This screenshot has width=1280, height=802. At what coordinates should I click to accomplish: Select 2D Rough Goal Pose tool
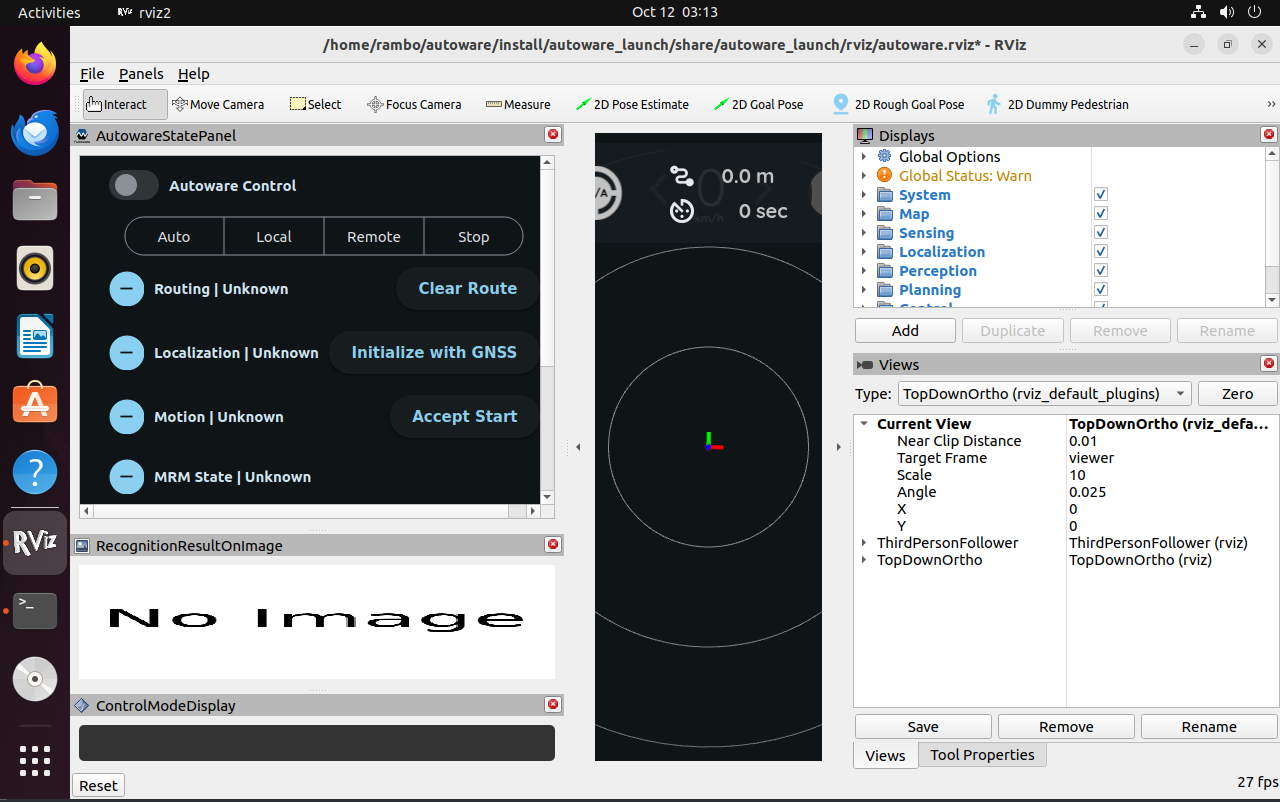(x=898, y=104)
